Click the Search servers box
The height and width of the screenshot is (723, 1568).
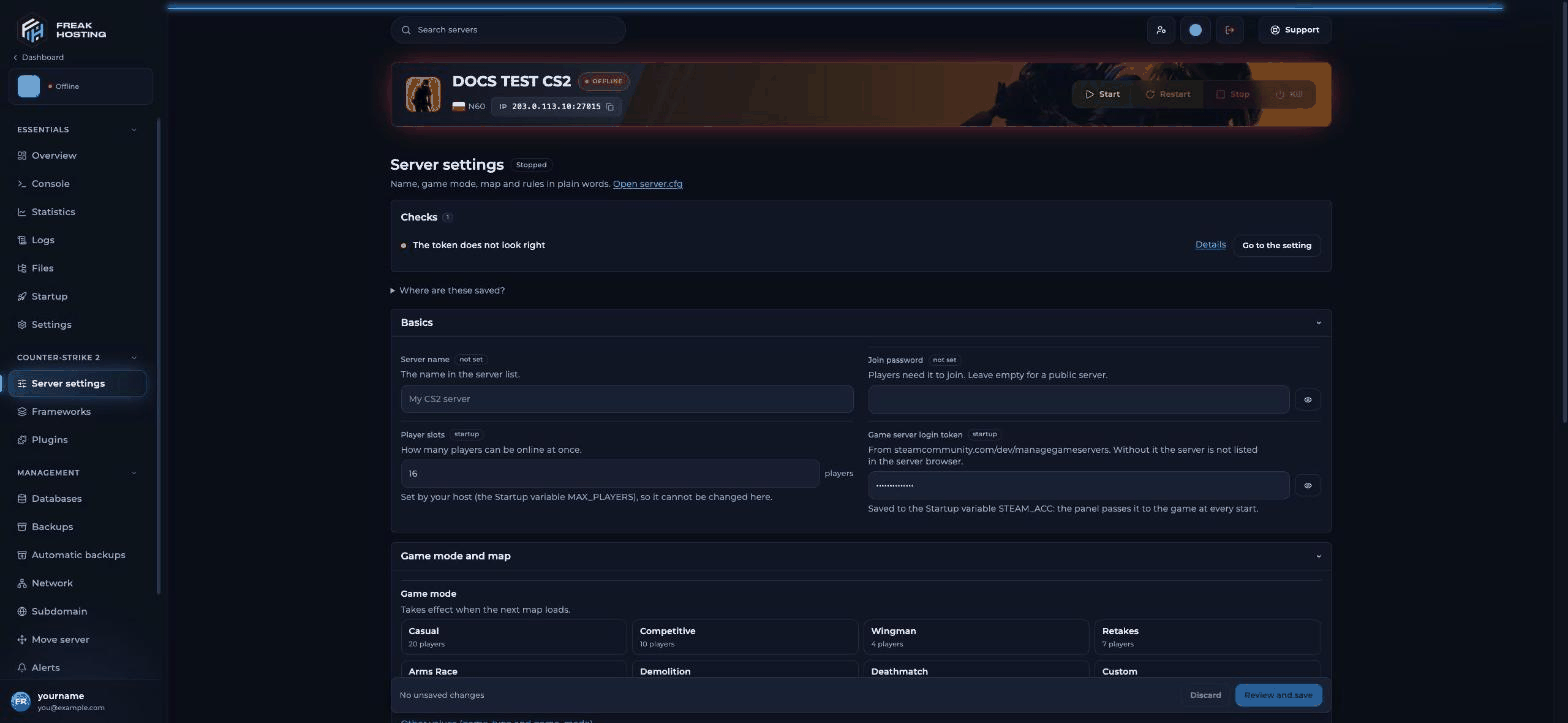(x=509, y=30)
